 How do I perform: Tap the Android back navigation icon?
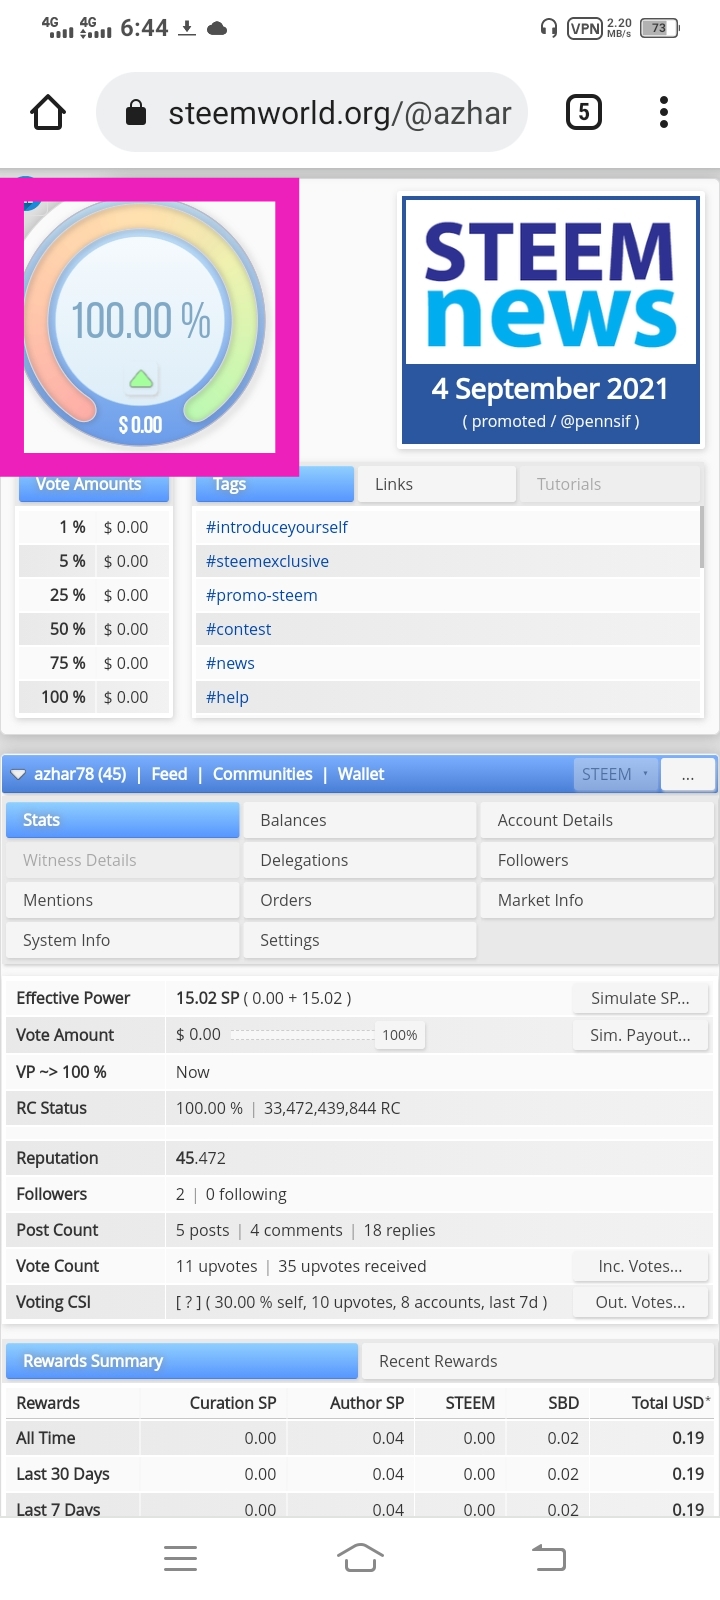(x=548, y=1557)
